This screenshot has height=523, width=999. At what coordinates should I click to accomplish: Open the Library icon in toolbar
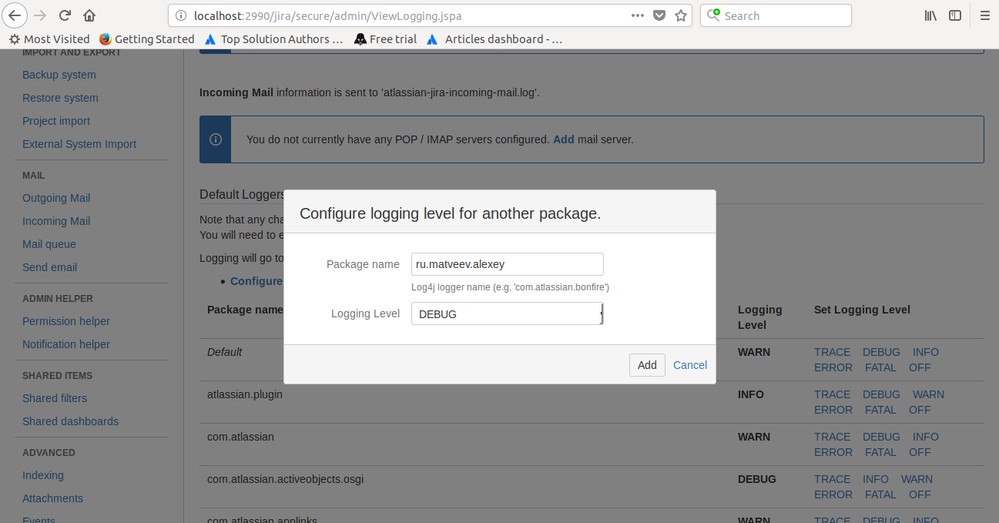[931, 16]
